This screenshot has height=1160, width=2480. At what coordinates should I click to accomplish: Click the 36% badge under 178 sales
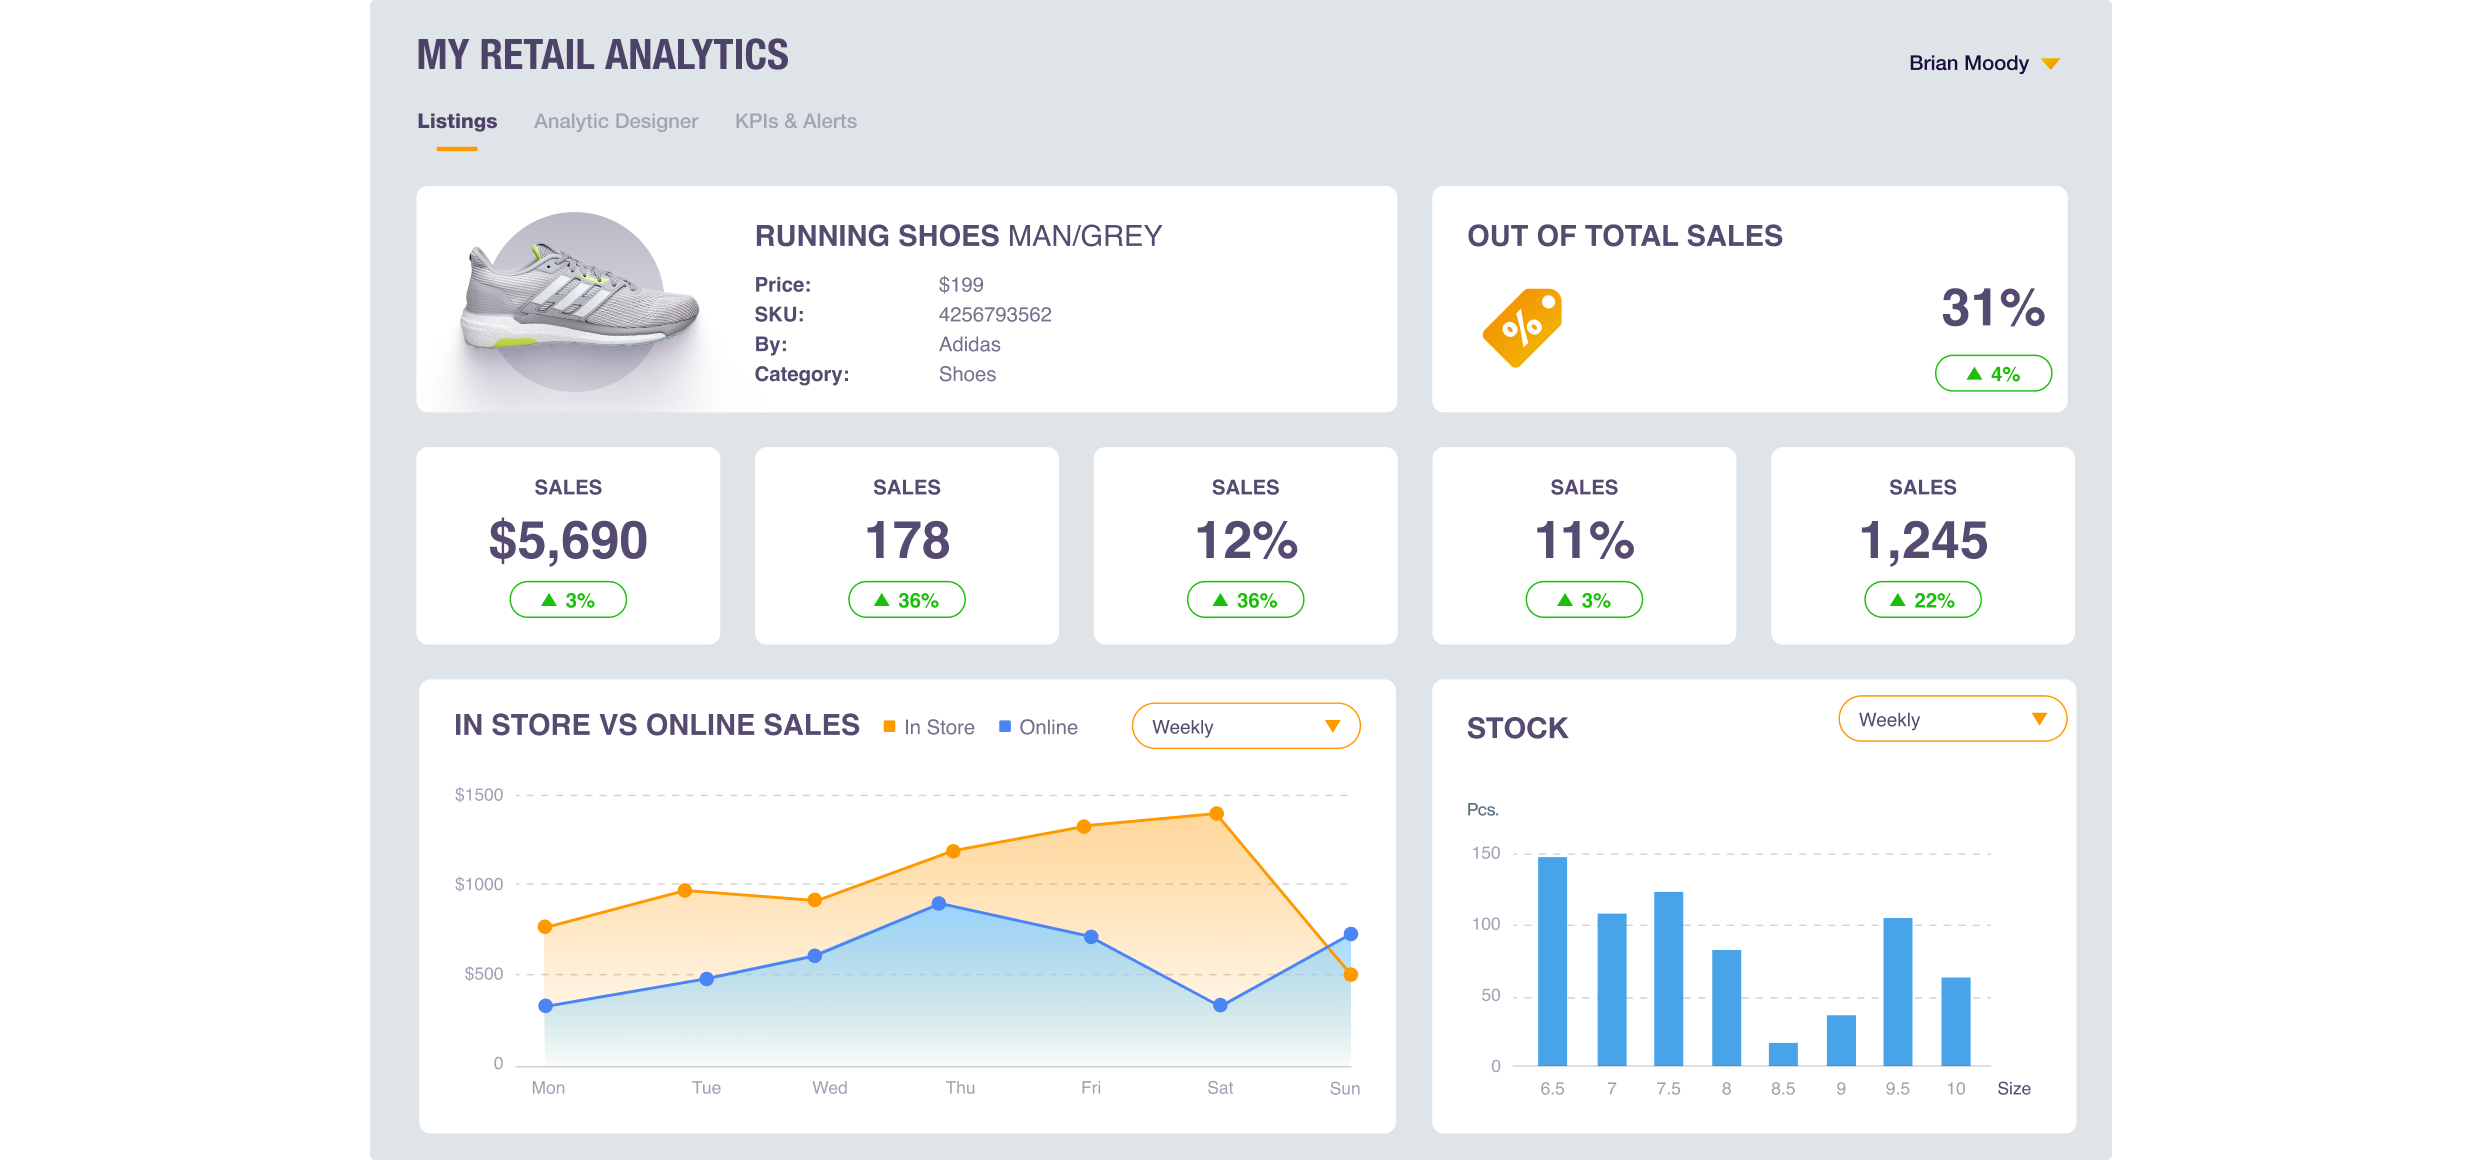[906, 600]
